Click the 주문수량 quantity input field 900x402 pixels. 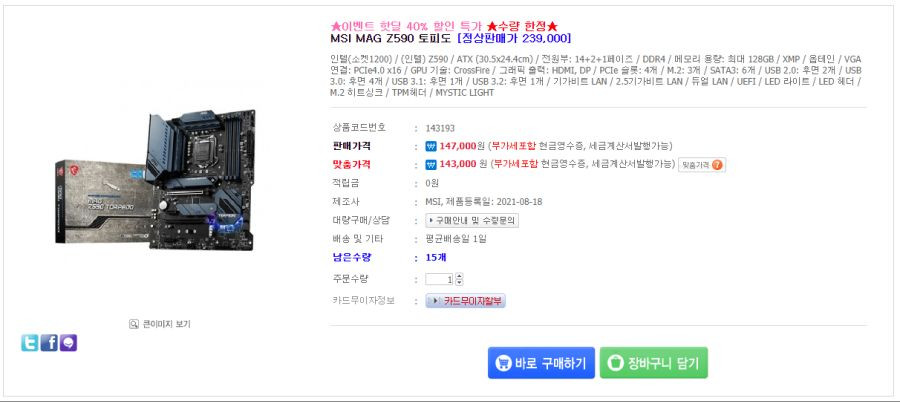point(440,280)
